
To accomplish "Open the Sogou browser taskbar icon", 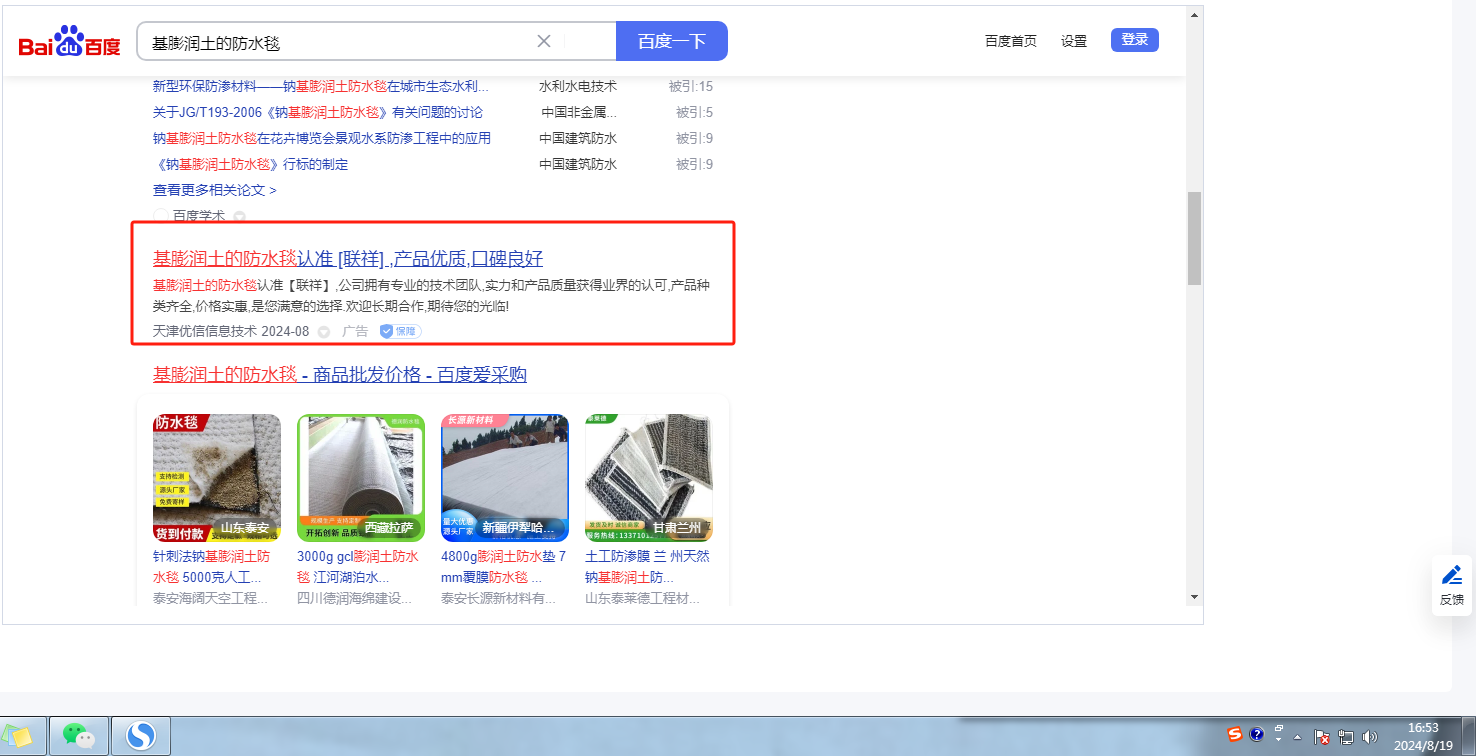I will tap(141, 736).
